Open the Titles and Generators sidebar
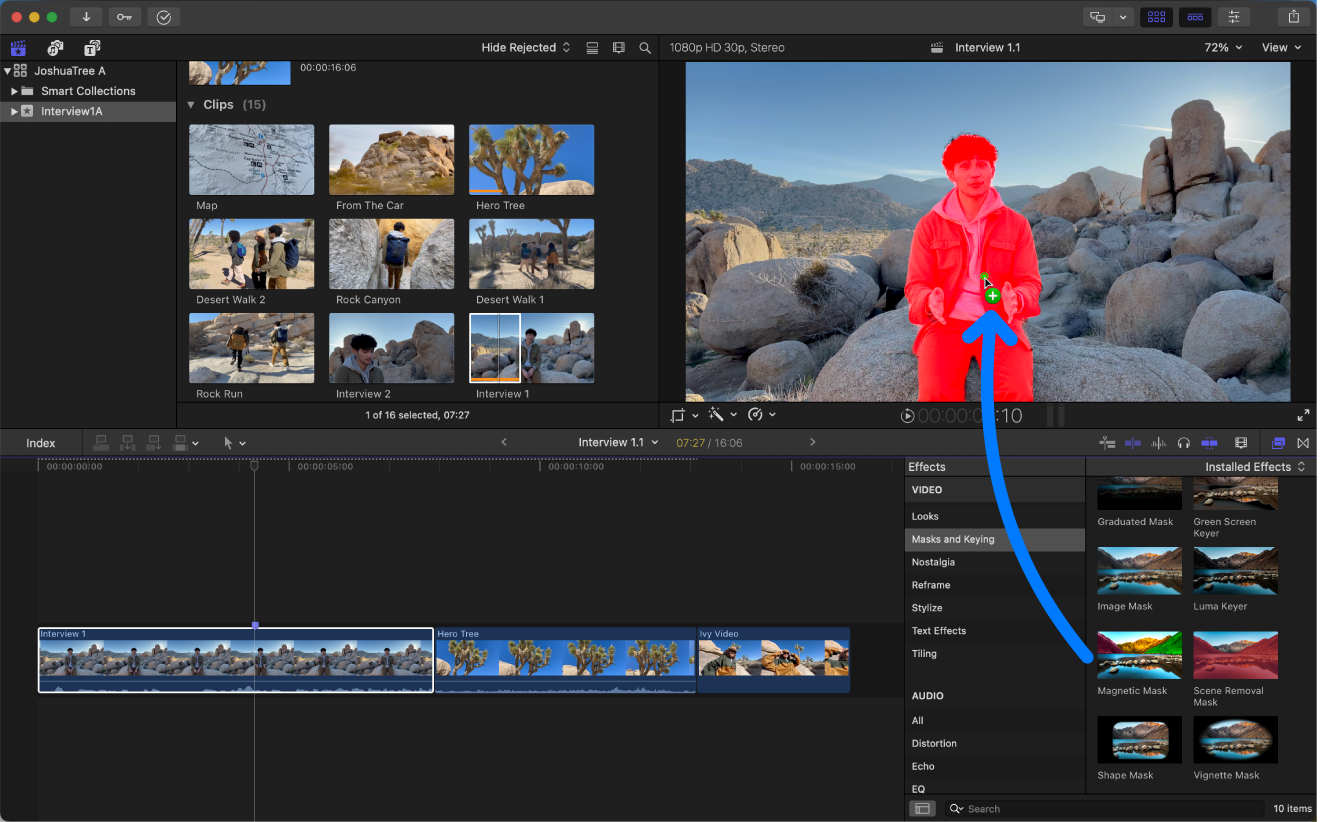 click(x=91, y=48)
